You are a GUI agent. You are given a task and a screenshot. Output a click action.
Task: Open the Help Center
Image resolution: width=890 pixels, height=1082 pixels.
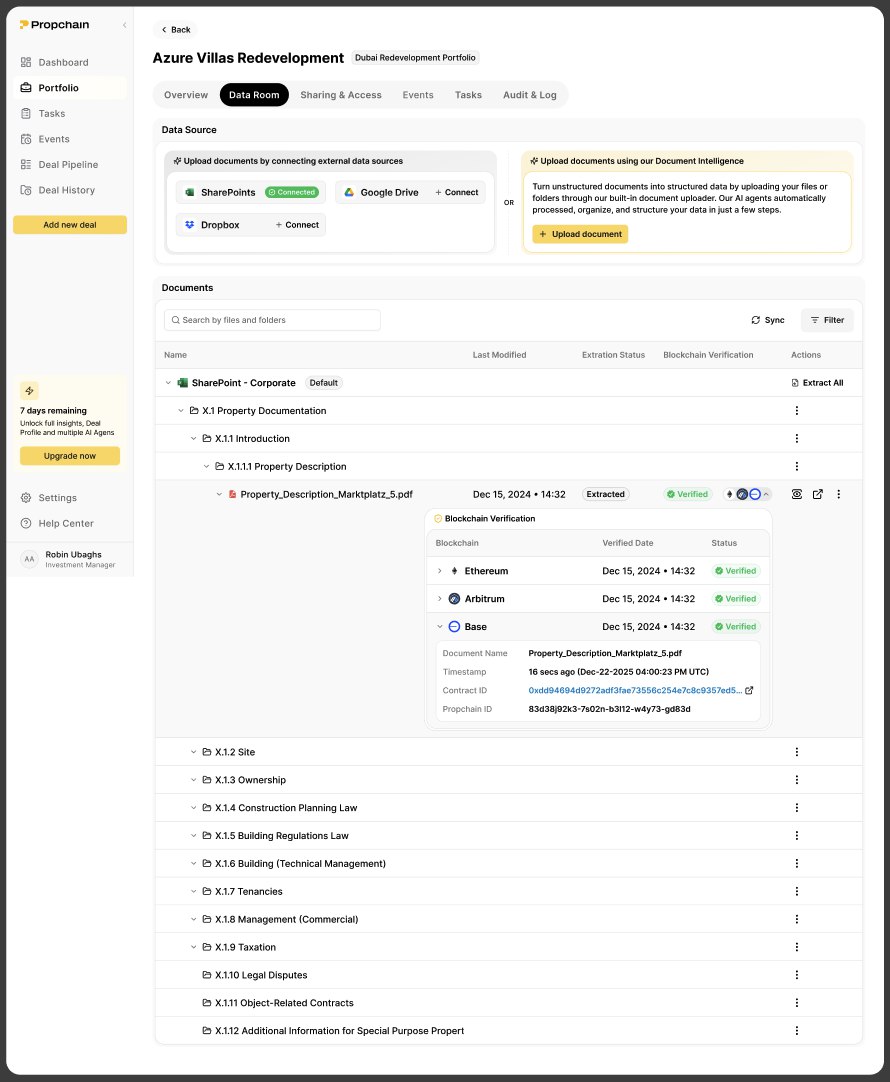click(69, 523)
